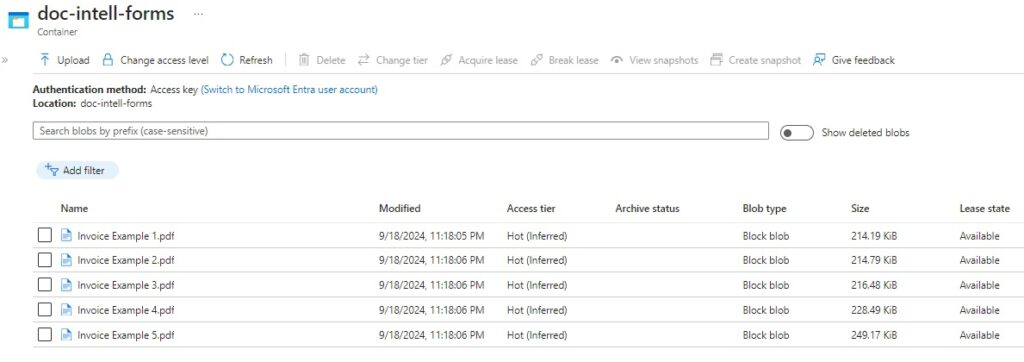Click Create snapshot in toolbar
This screenshot has height=362, width=1024.
click(x=756, y=60)
